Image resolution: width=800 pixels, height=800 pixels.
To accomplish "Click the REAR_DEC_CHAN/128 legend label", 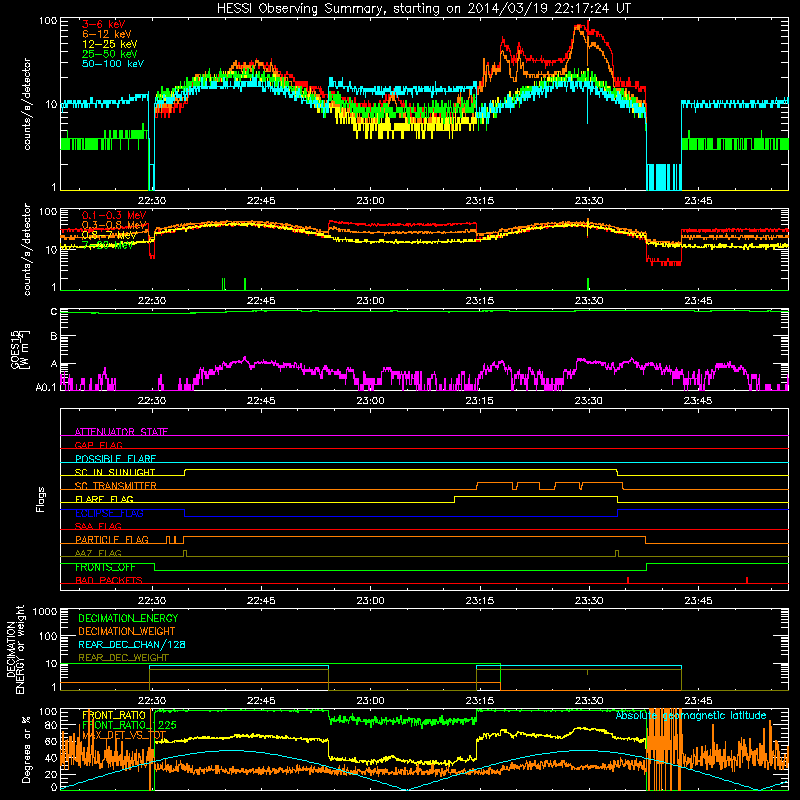I will pyautogui.click(x=132, y=645).
